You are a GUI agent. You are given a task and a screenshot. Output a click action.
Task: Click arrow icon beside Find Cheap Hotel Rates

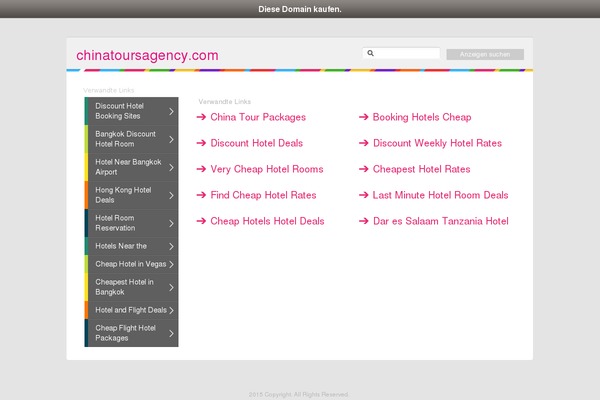click(x=201, y=195)
